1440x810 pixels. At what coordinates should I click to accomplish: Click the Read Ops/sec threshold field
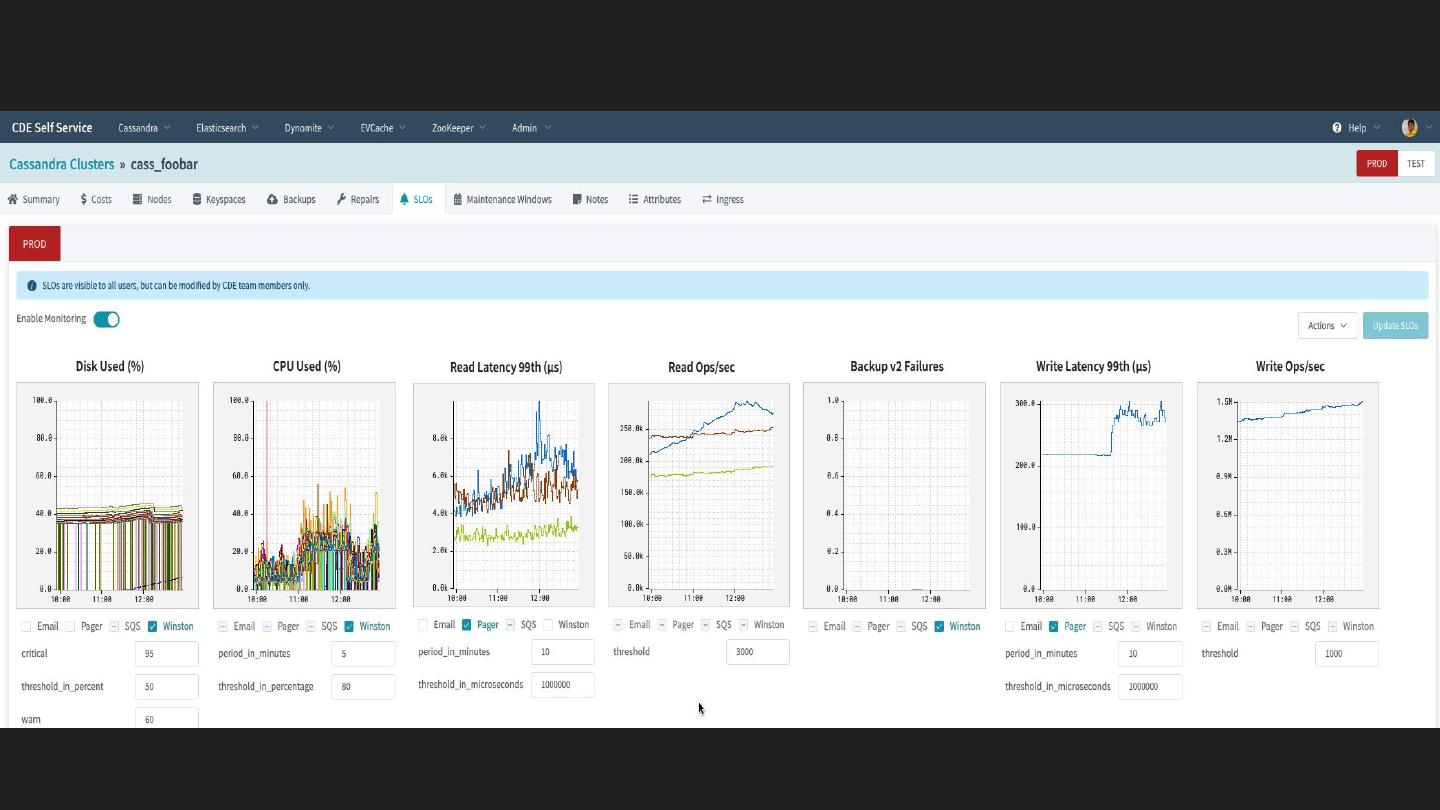pyautogui.click(x=757, y=652)
